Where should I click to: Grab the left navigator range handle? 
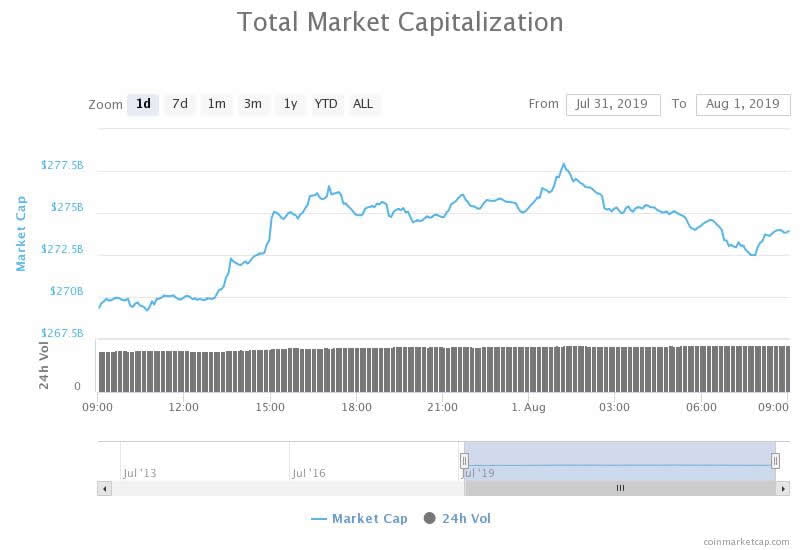464,461
